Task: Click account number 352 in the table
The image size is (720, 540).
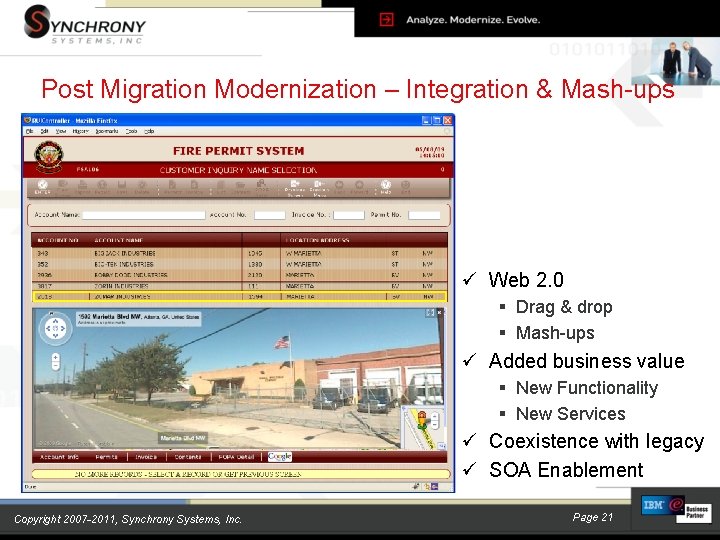Action: point(43,264)
